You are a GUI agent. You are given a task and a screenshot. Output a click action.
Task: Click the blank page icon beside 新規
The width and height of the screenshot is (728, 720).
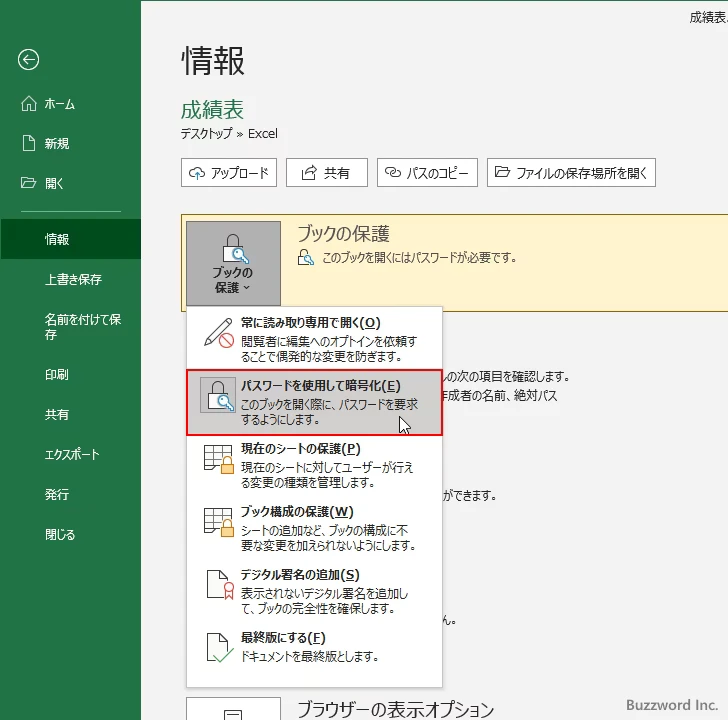[x=29, y=143]
